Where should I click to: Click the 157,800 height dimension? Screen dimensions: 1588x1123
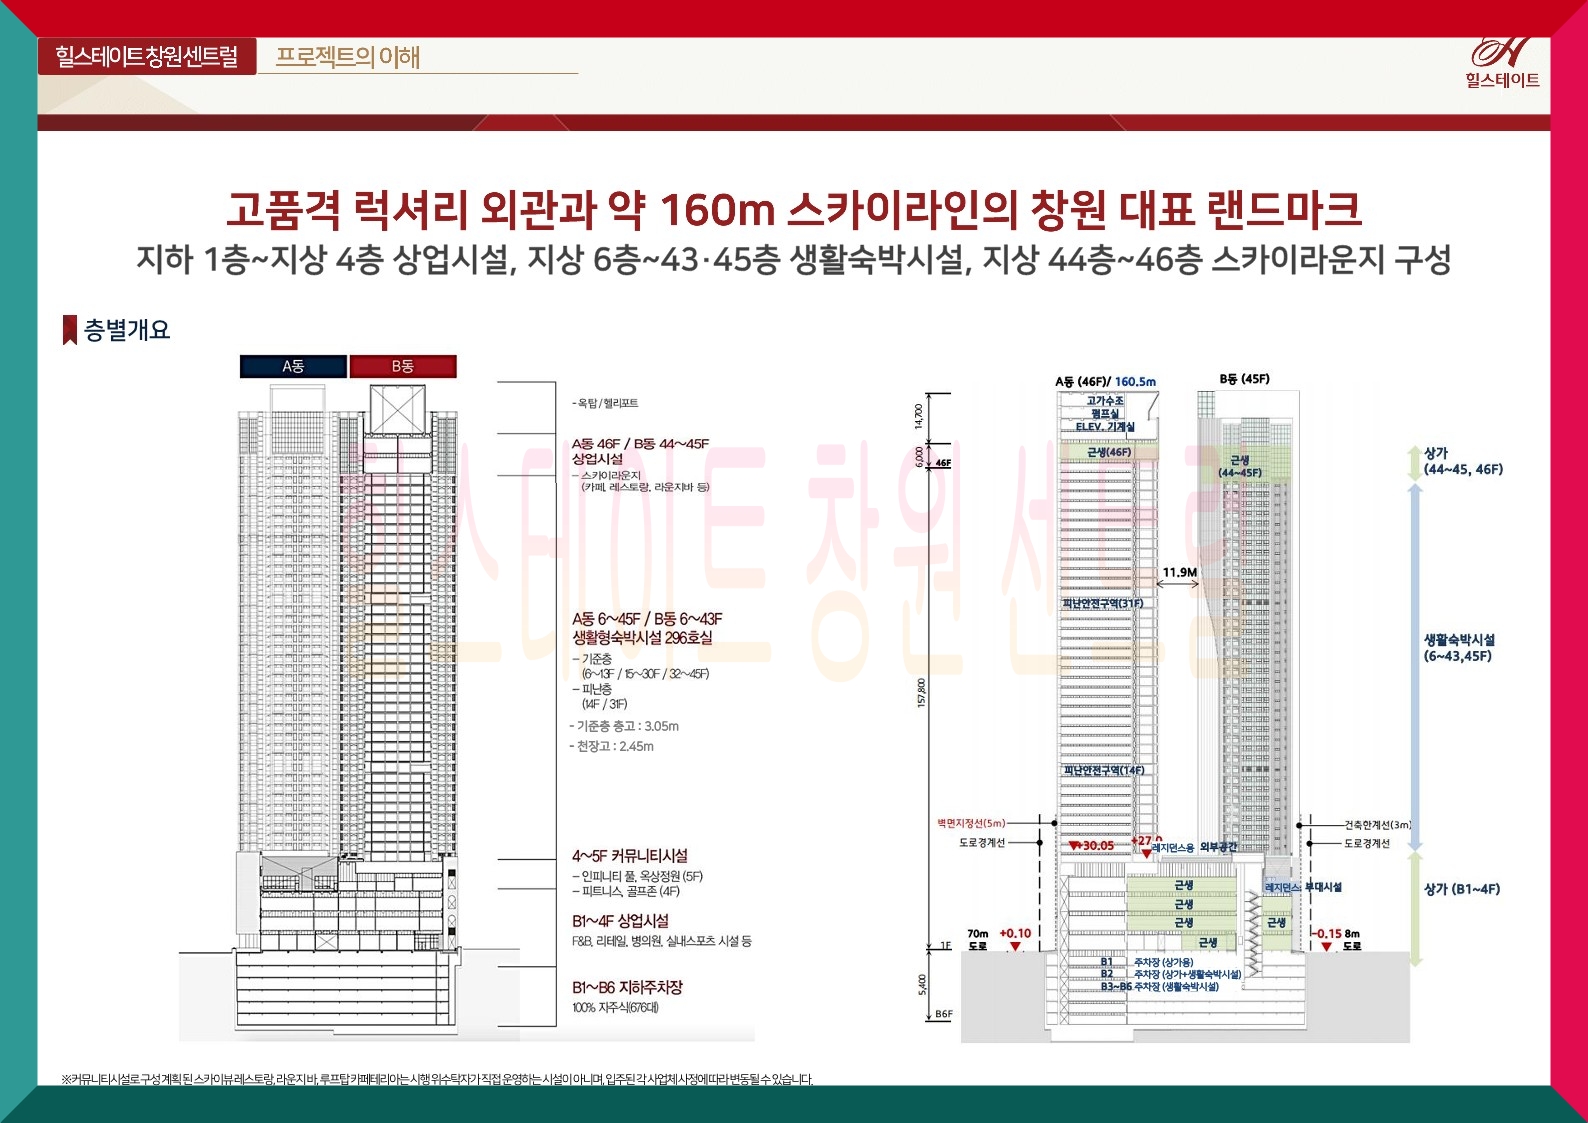(x=921, y=693)
